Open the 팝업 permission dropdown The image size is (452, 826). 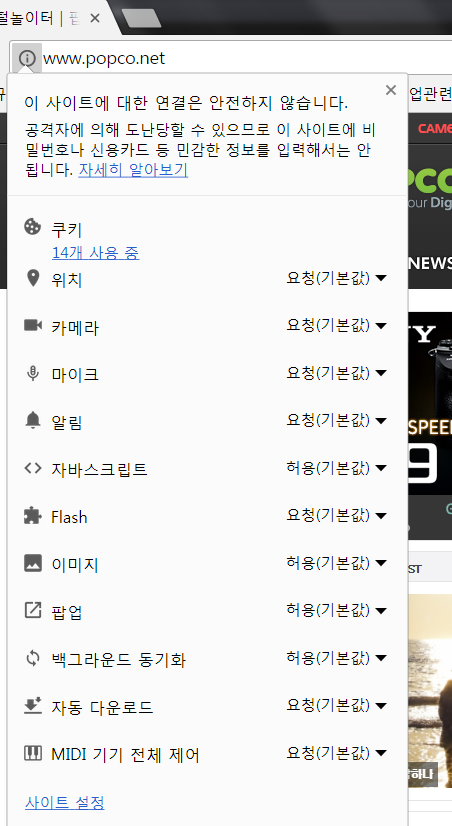coord(336,610)
